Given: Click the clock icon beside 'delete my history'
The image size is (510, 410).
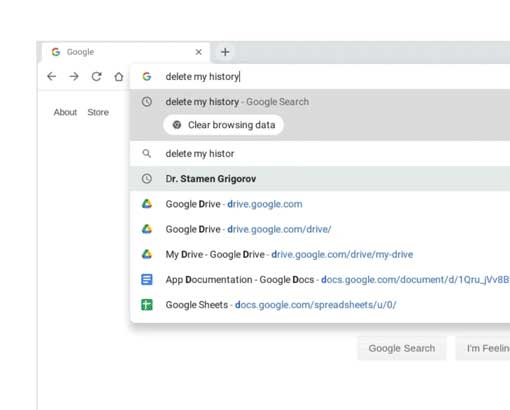Looking at the screenshot, I should point(147,102).
